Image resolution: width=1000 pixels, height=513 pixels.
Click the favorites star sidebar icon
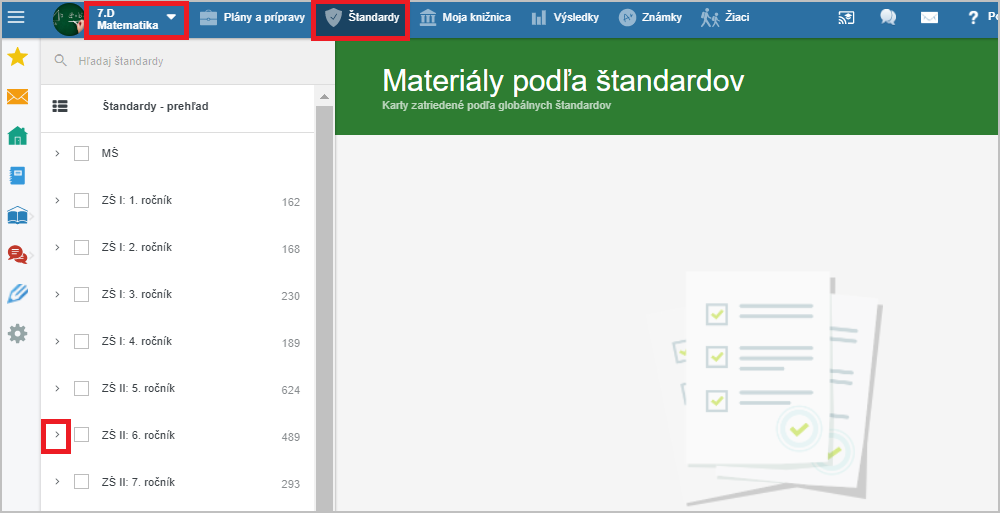[x=17, y=57]
